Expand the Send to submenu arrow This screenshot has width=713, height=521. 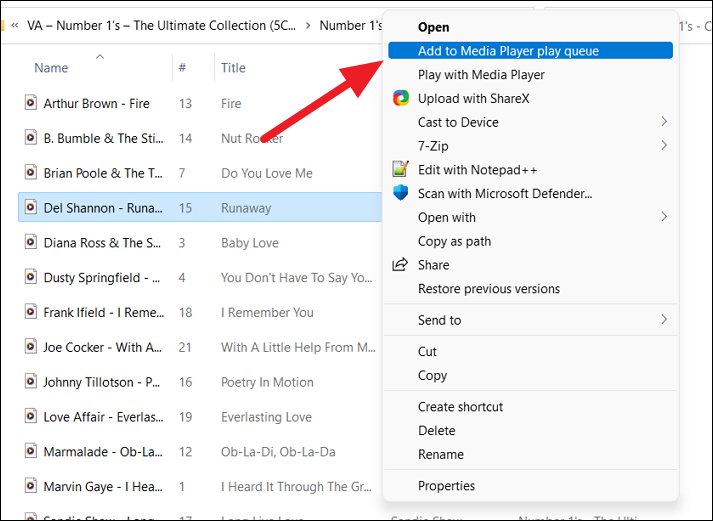click(664, 320)
